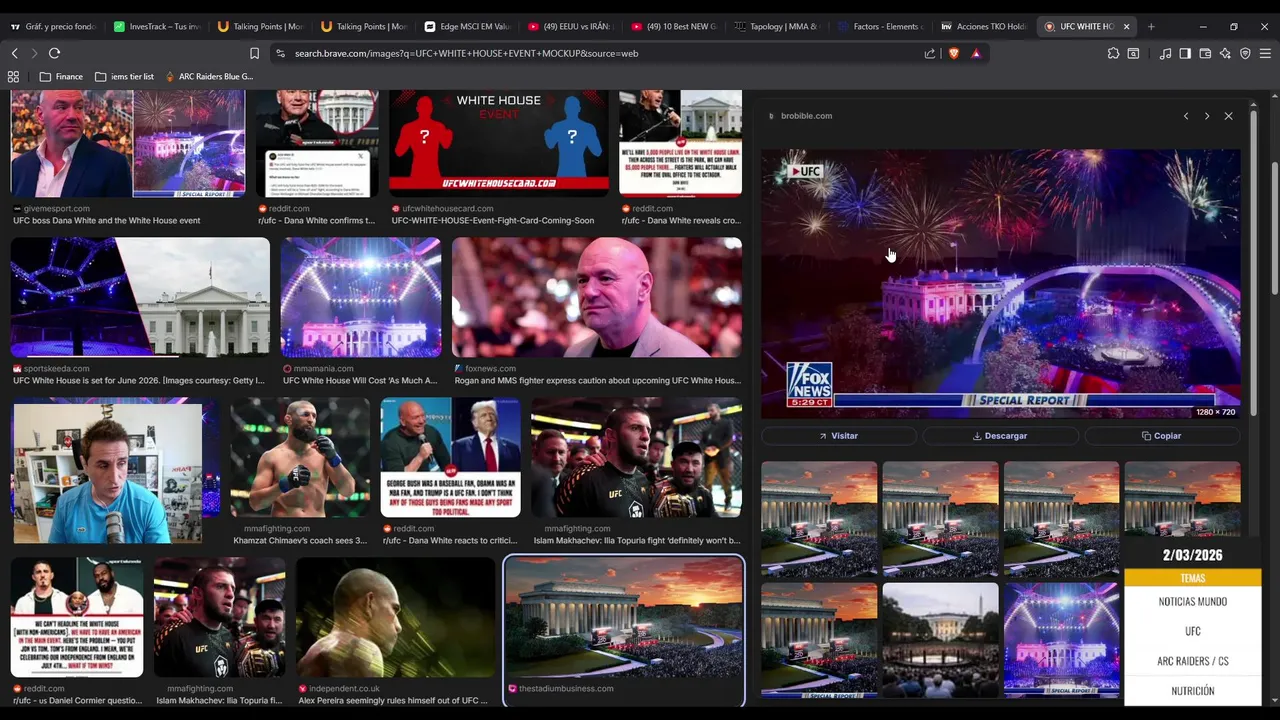Open Daniel Cormier questions reddit result

[77, 617]
